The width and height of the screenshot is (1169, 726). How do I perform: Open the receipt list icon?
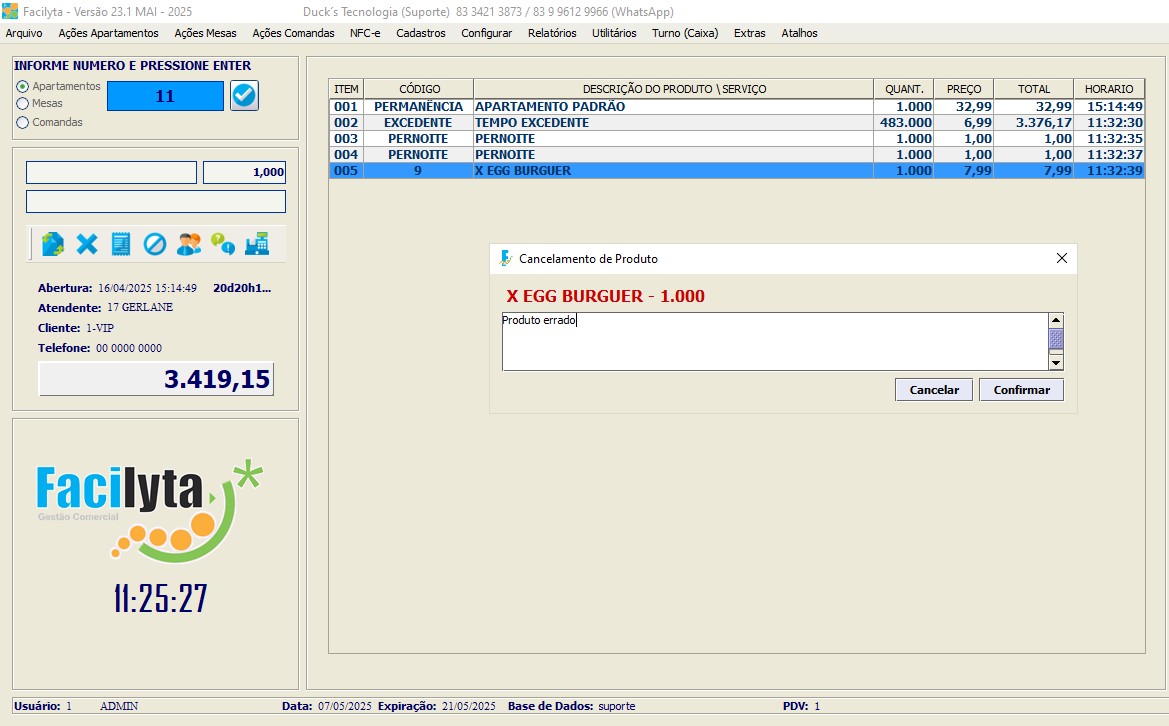[x=121, y=244]
